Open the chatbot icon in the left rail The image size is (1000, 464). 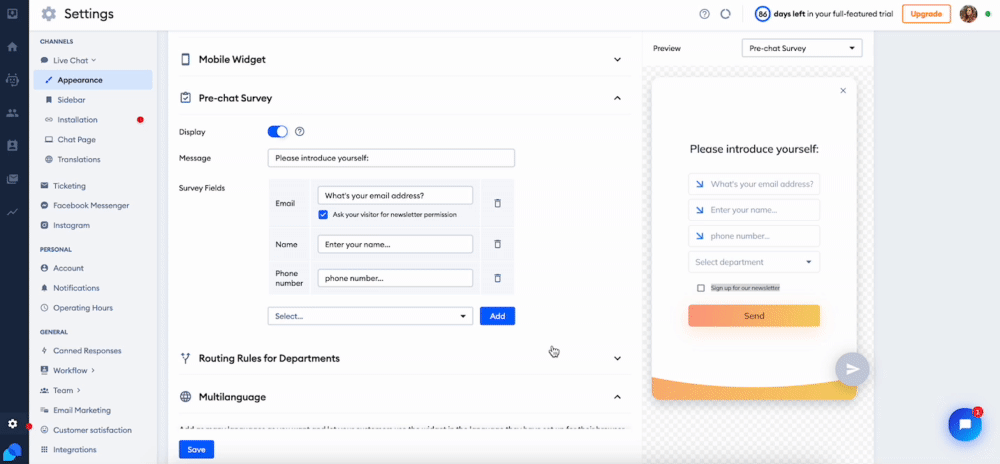coord(12,80)
